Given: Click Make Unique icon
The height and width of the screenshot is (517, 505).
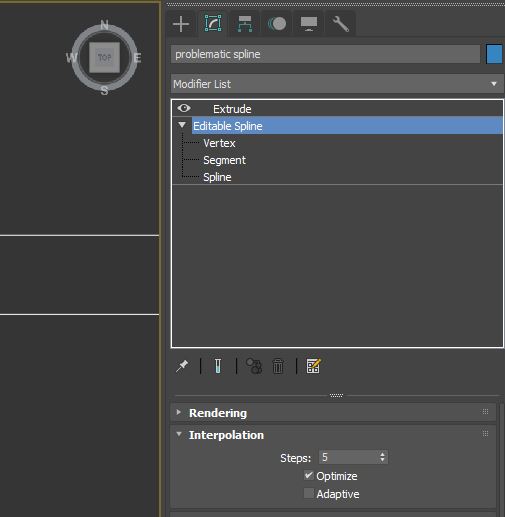Looking at the screenshot, I should [254, 366].
